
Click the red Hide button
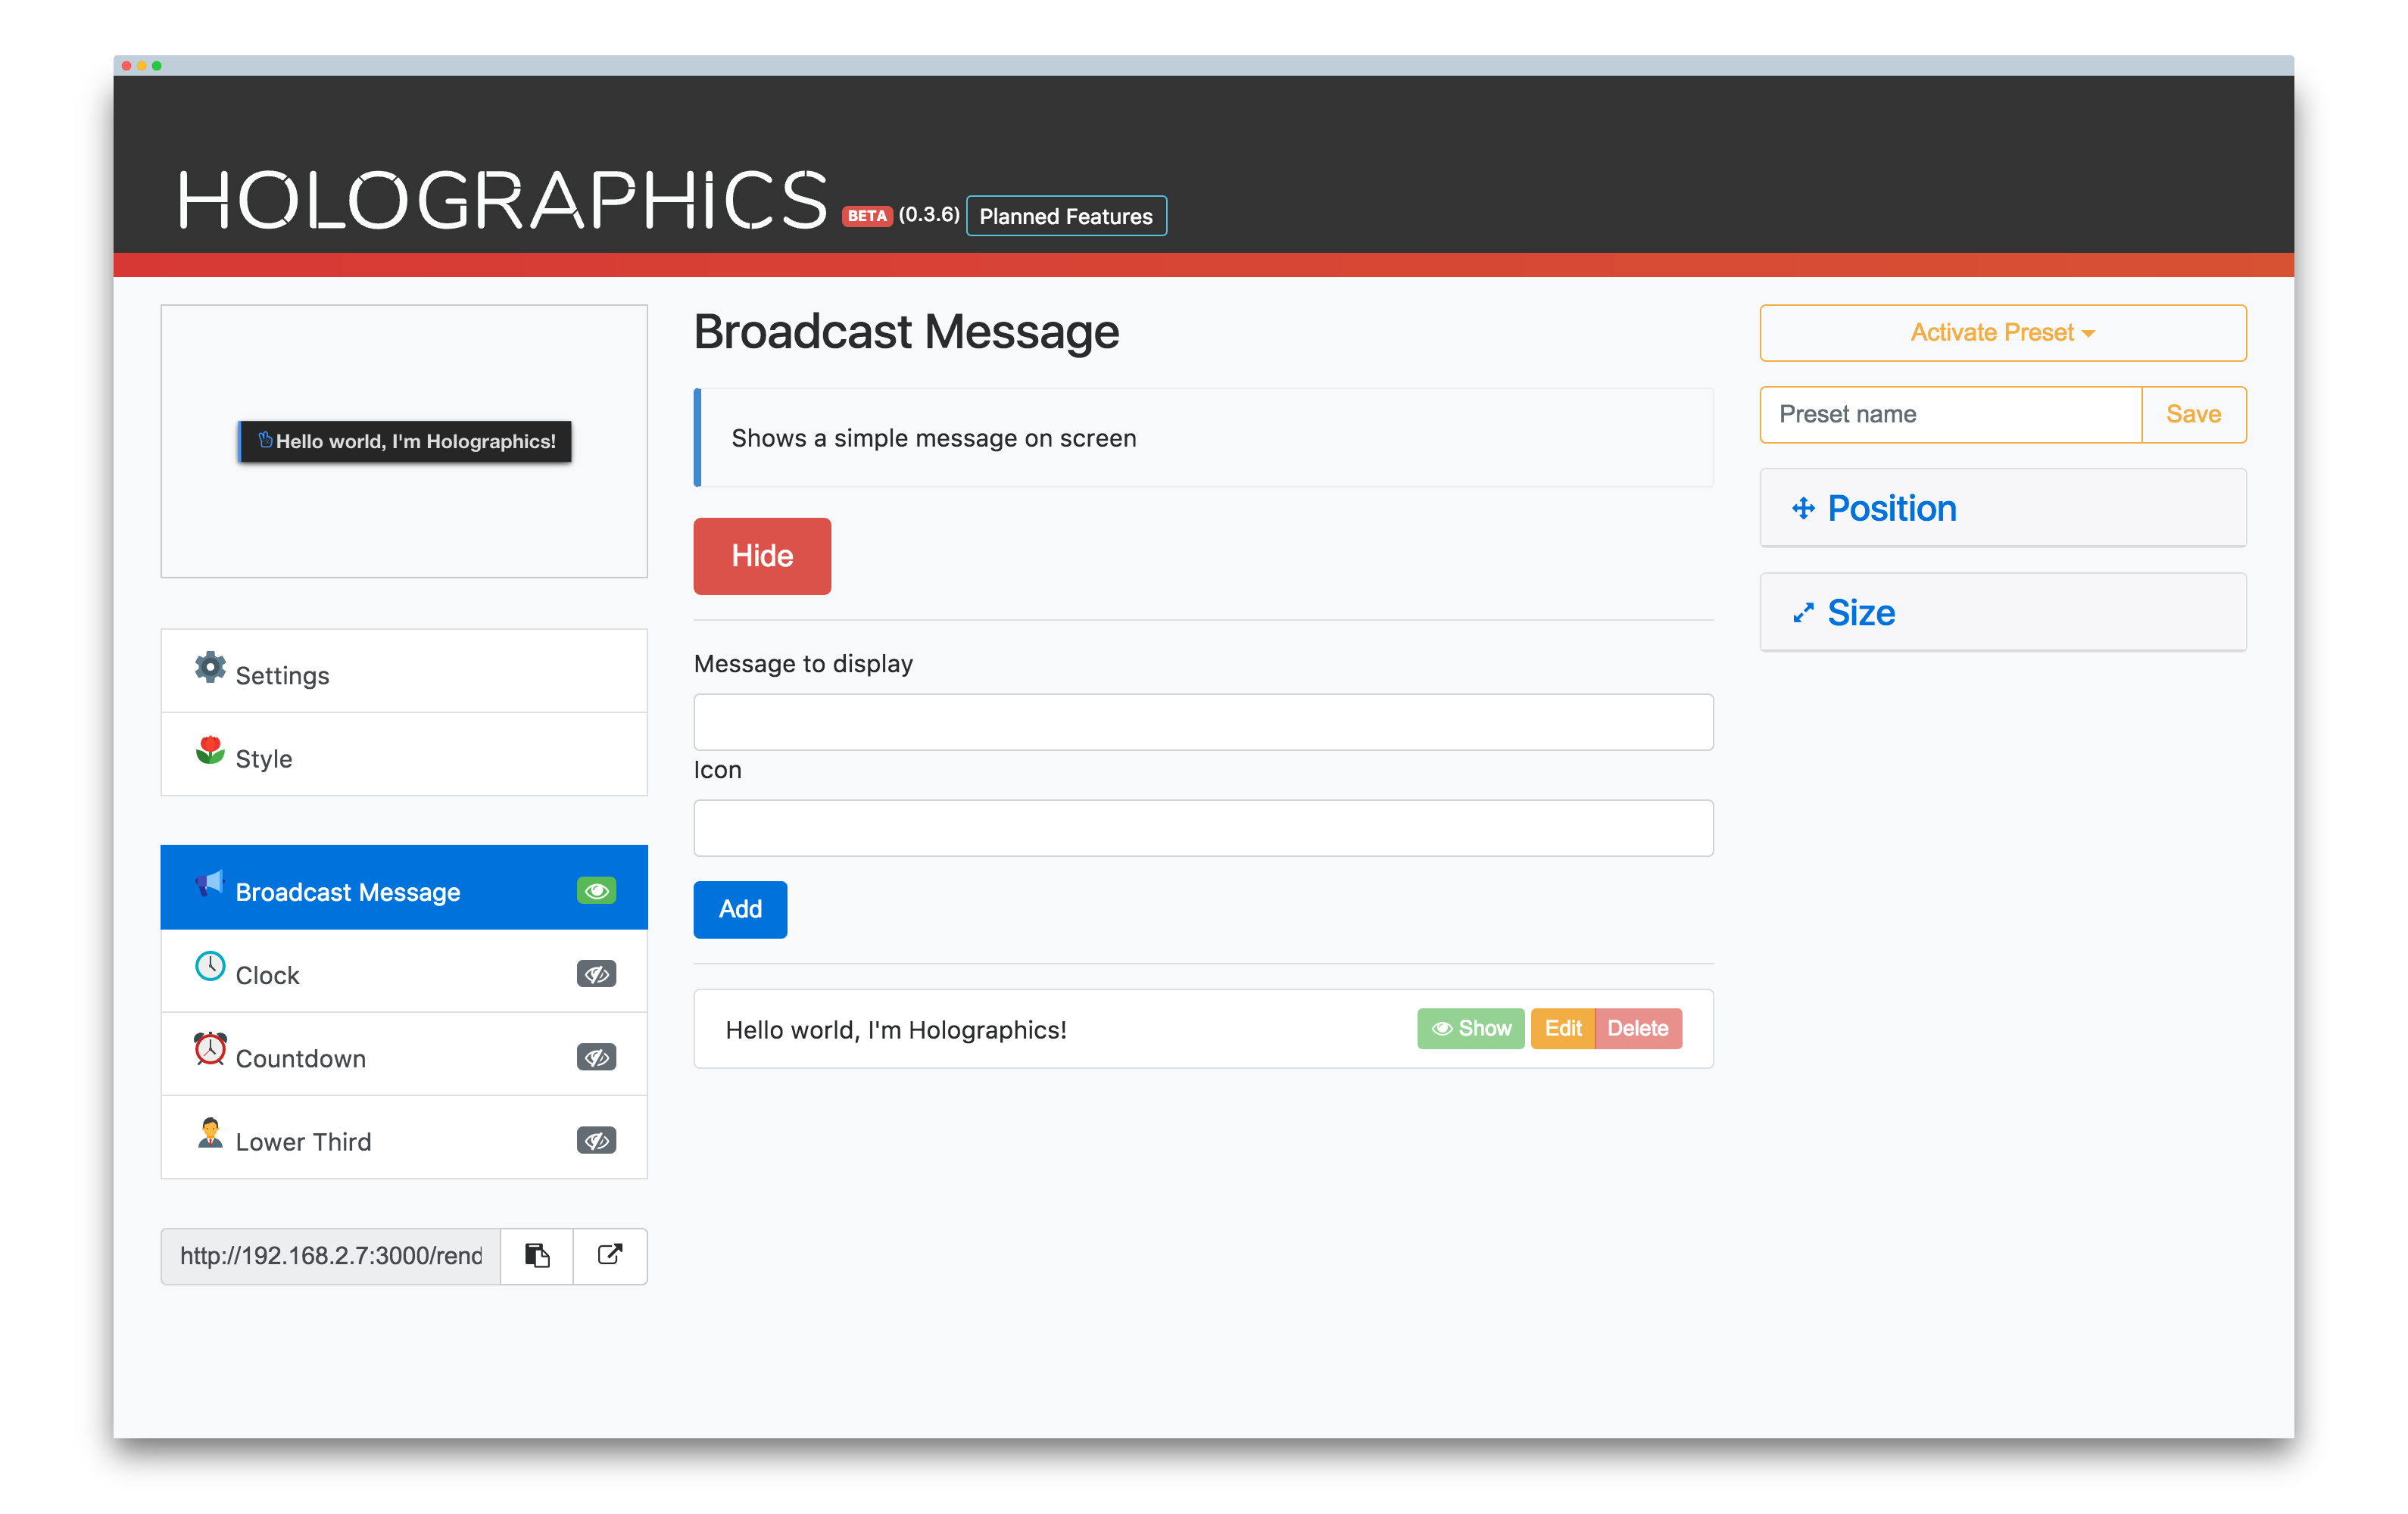[x=762, y=556]
